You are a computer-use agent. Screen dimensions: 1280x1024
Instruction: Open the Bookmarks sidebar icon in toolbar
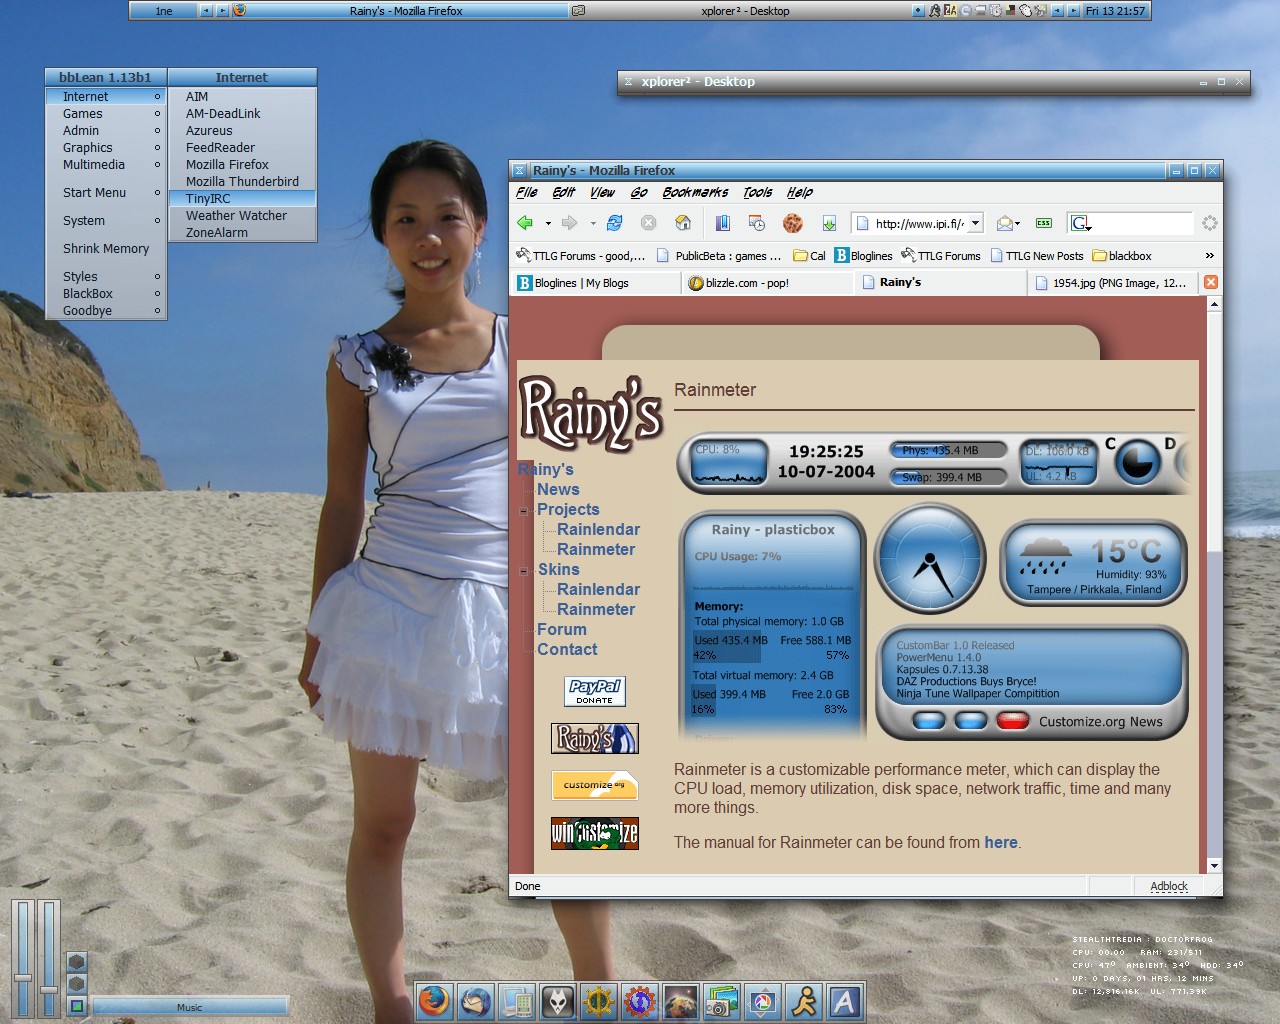pyautogui.click(x=723, y=223)
